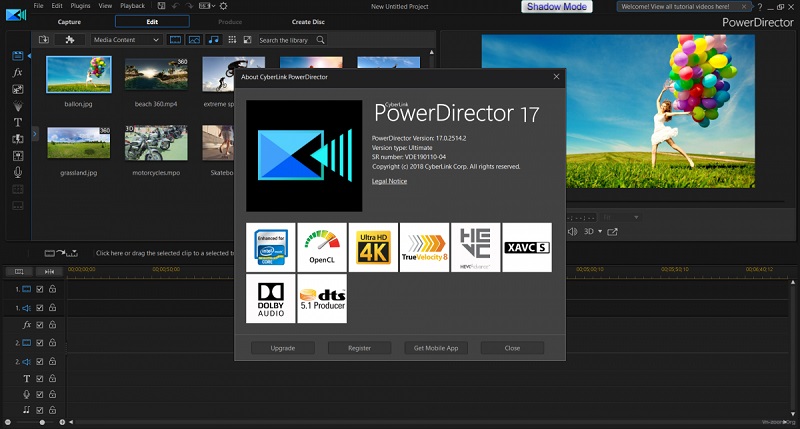Click the Close button in About dialog
Image resolution: width=800 pixels, height=429 pixels.
click(512, 348)
